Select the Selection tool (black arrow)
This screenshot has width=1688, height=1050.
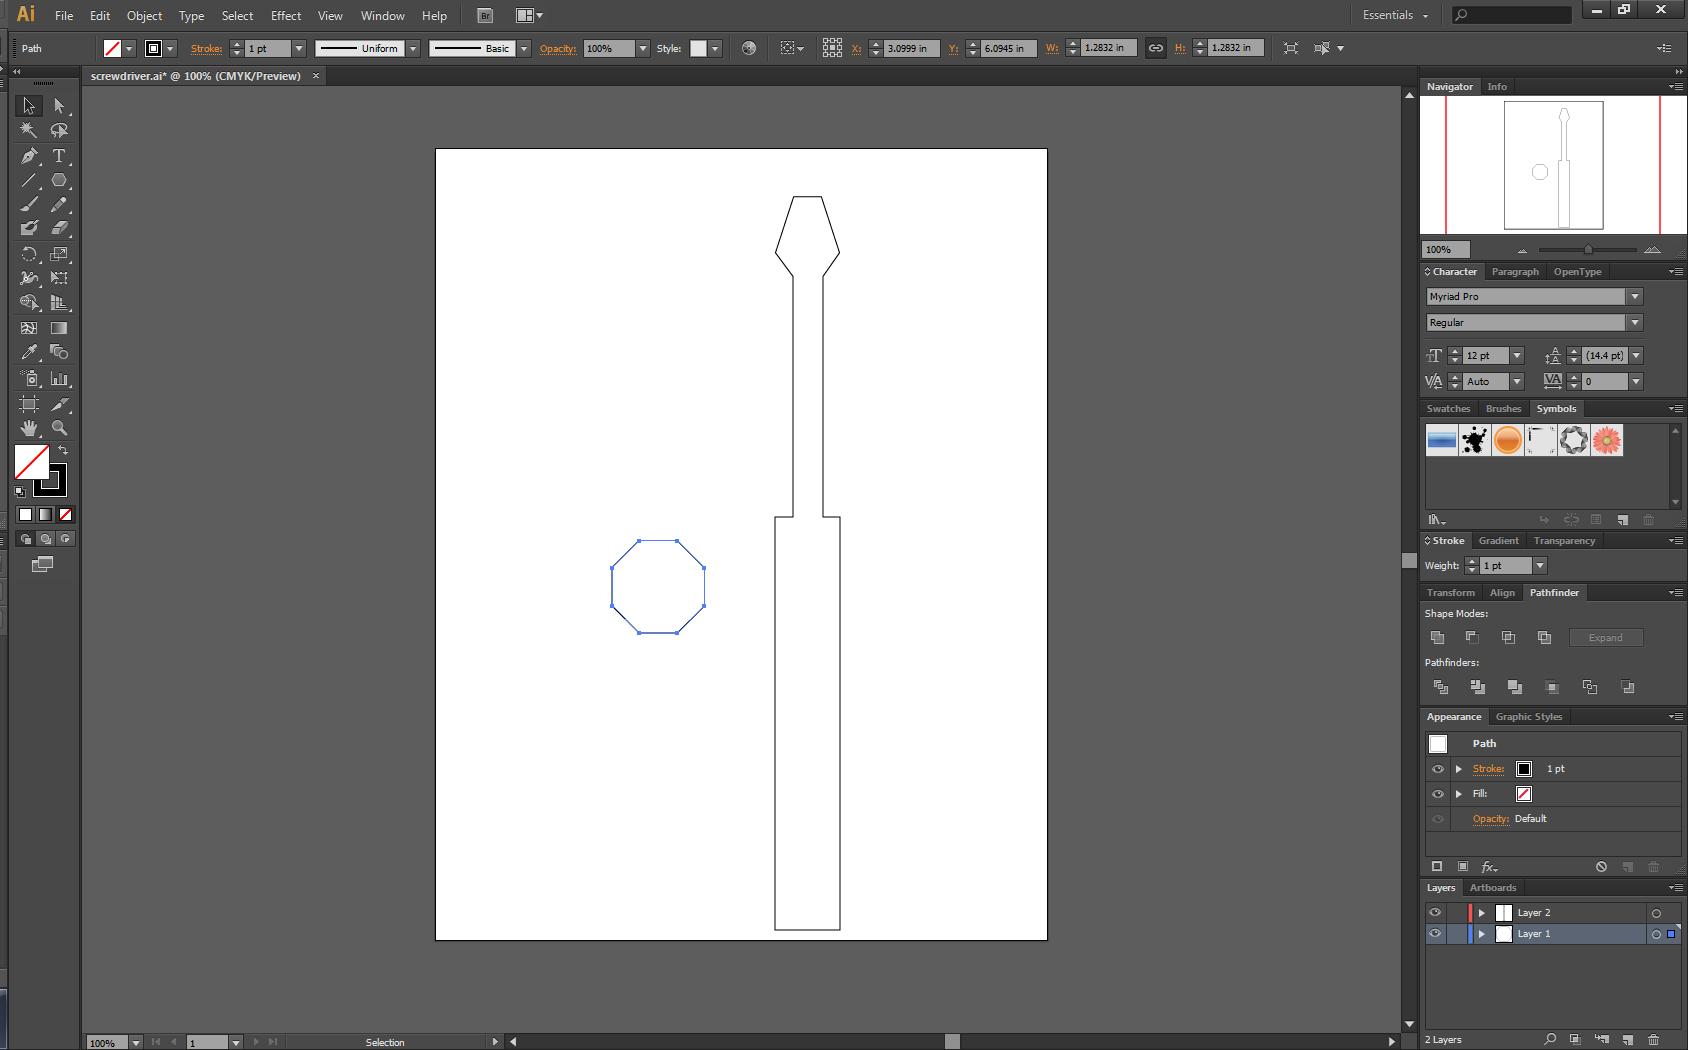coord(29,105)
